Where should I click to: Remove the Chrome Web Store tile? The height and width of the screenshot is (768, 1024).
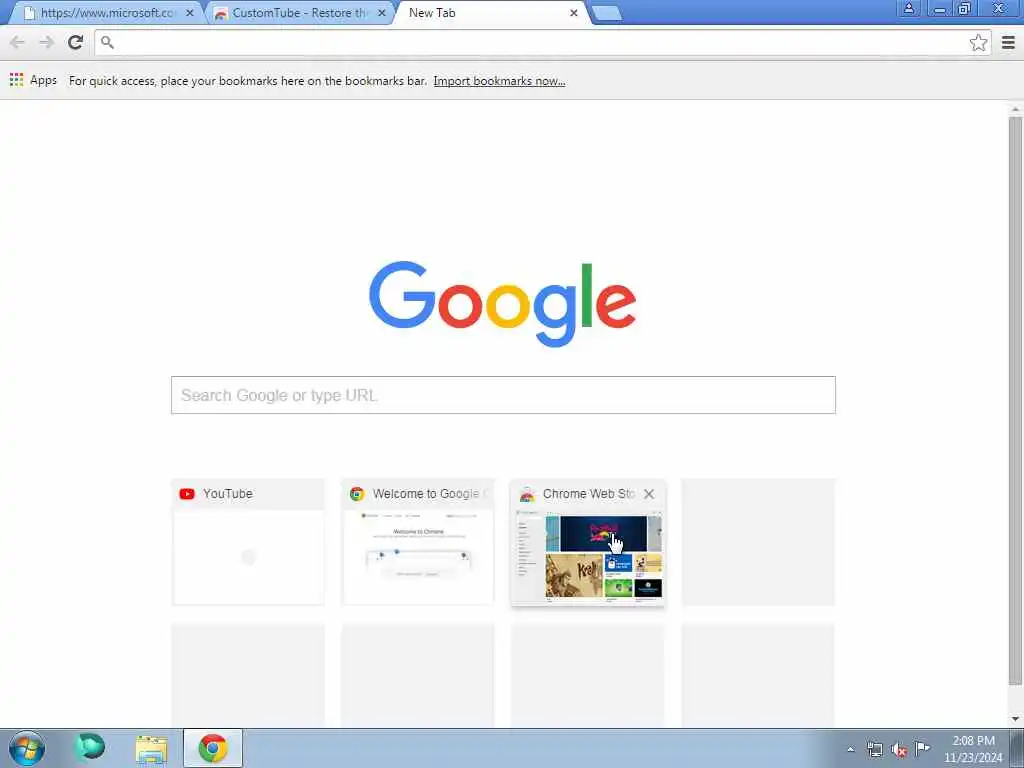[x=648, y=494]
